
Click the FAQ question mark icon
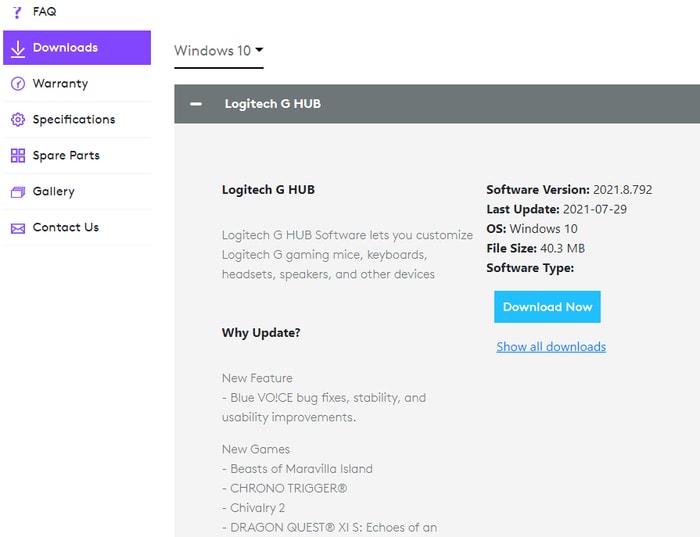(x=17, y=12)
